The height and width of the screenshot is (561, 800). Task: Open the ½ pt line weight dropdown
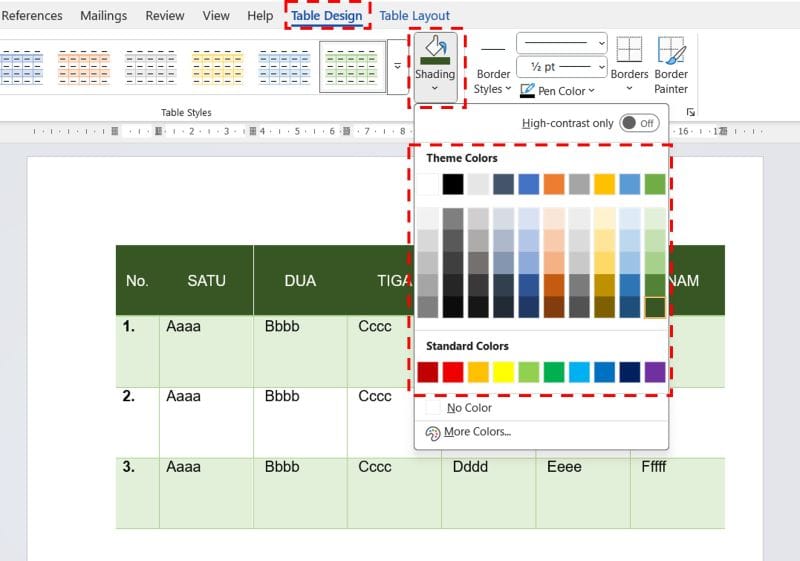tap(562, 67)
